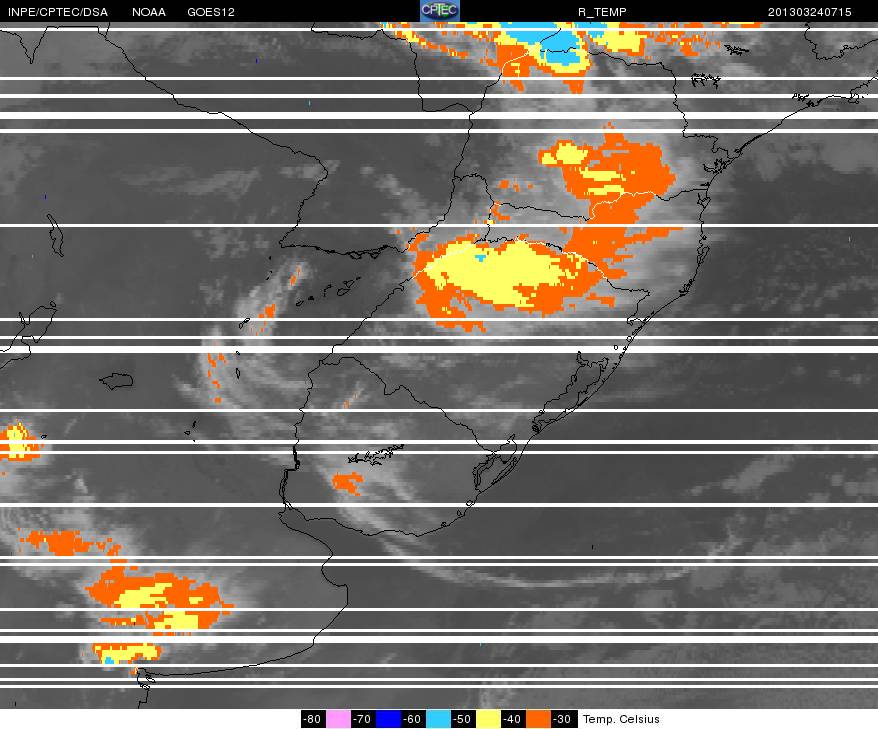Select the -50 legend value

click(463, 719)
